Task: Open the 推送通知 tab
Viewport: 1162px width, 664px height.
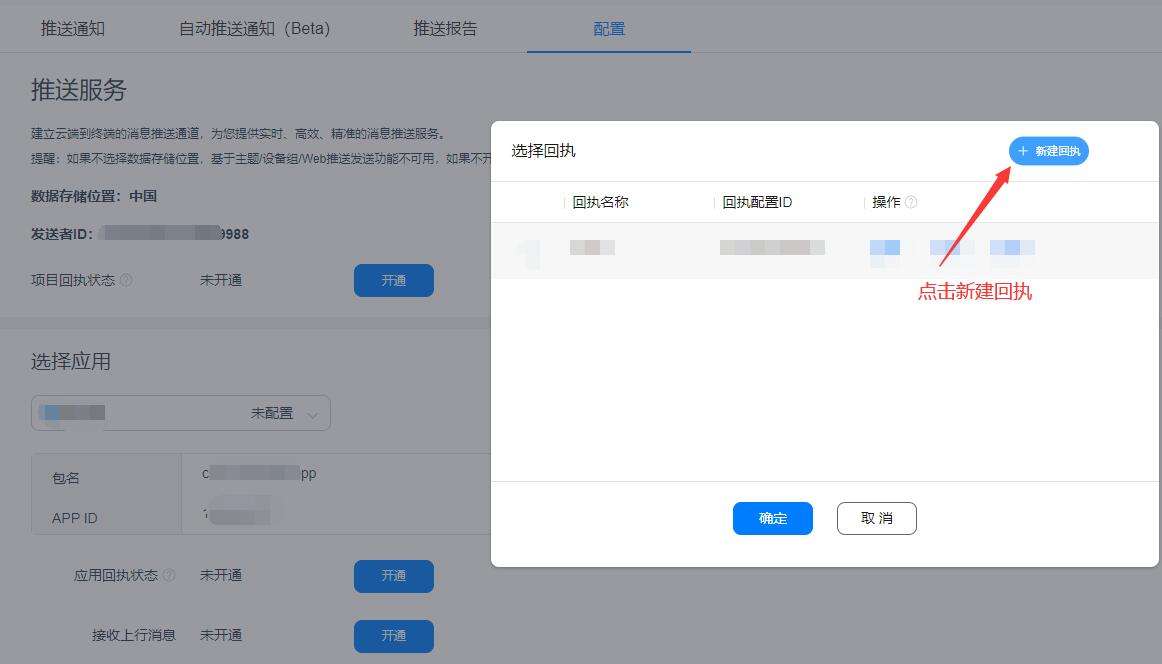Action: pyautogui.click(x=73, y=29)
